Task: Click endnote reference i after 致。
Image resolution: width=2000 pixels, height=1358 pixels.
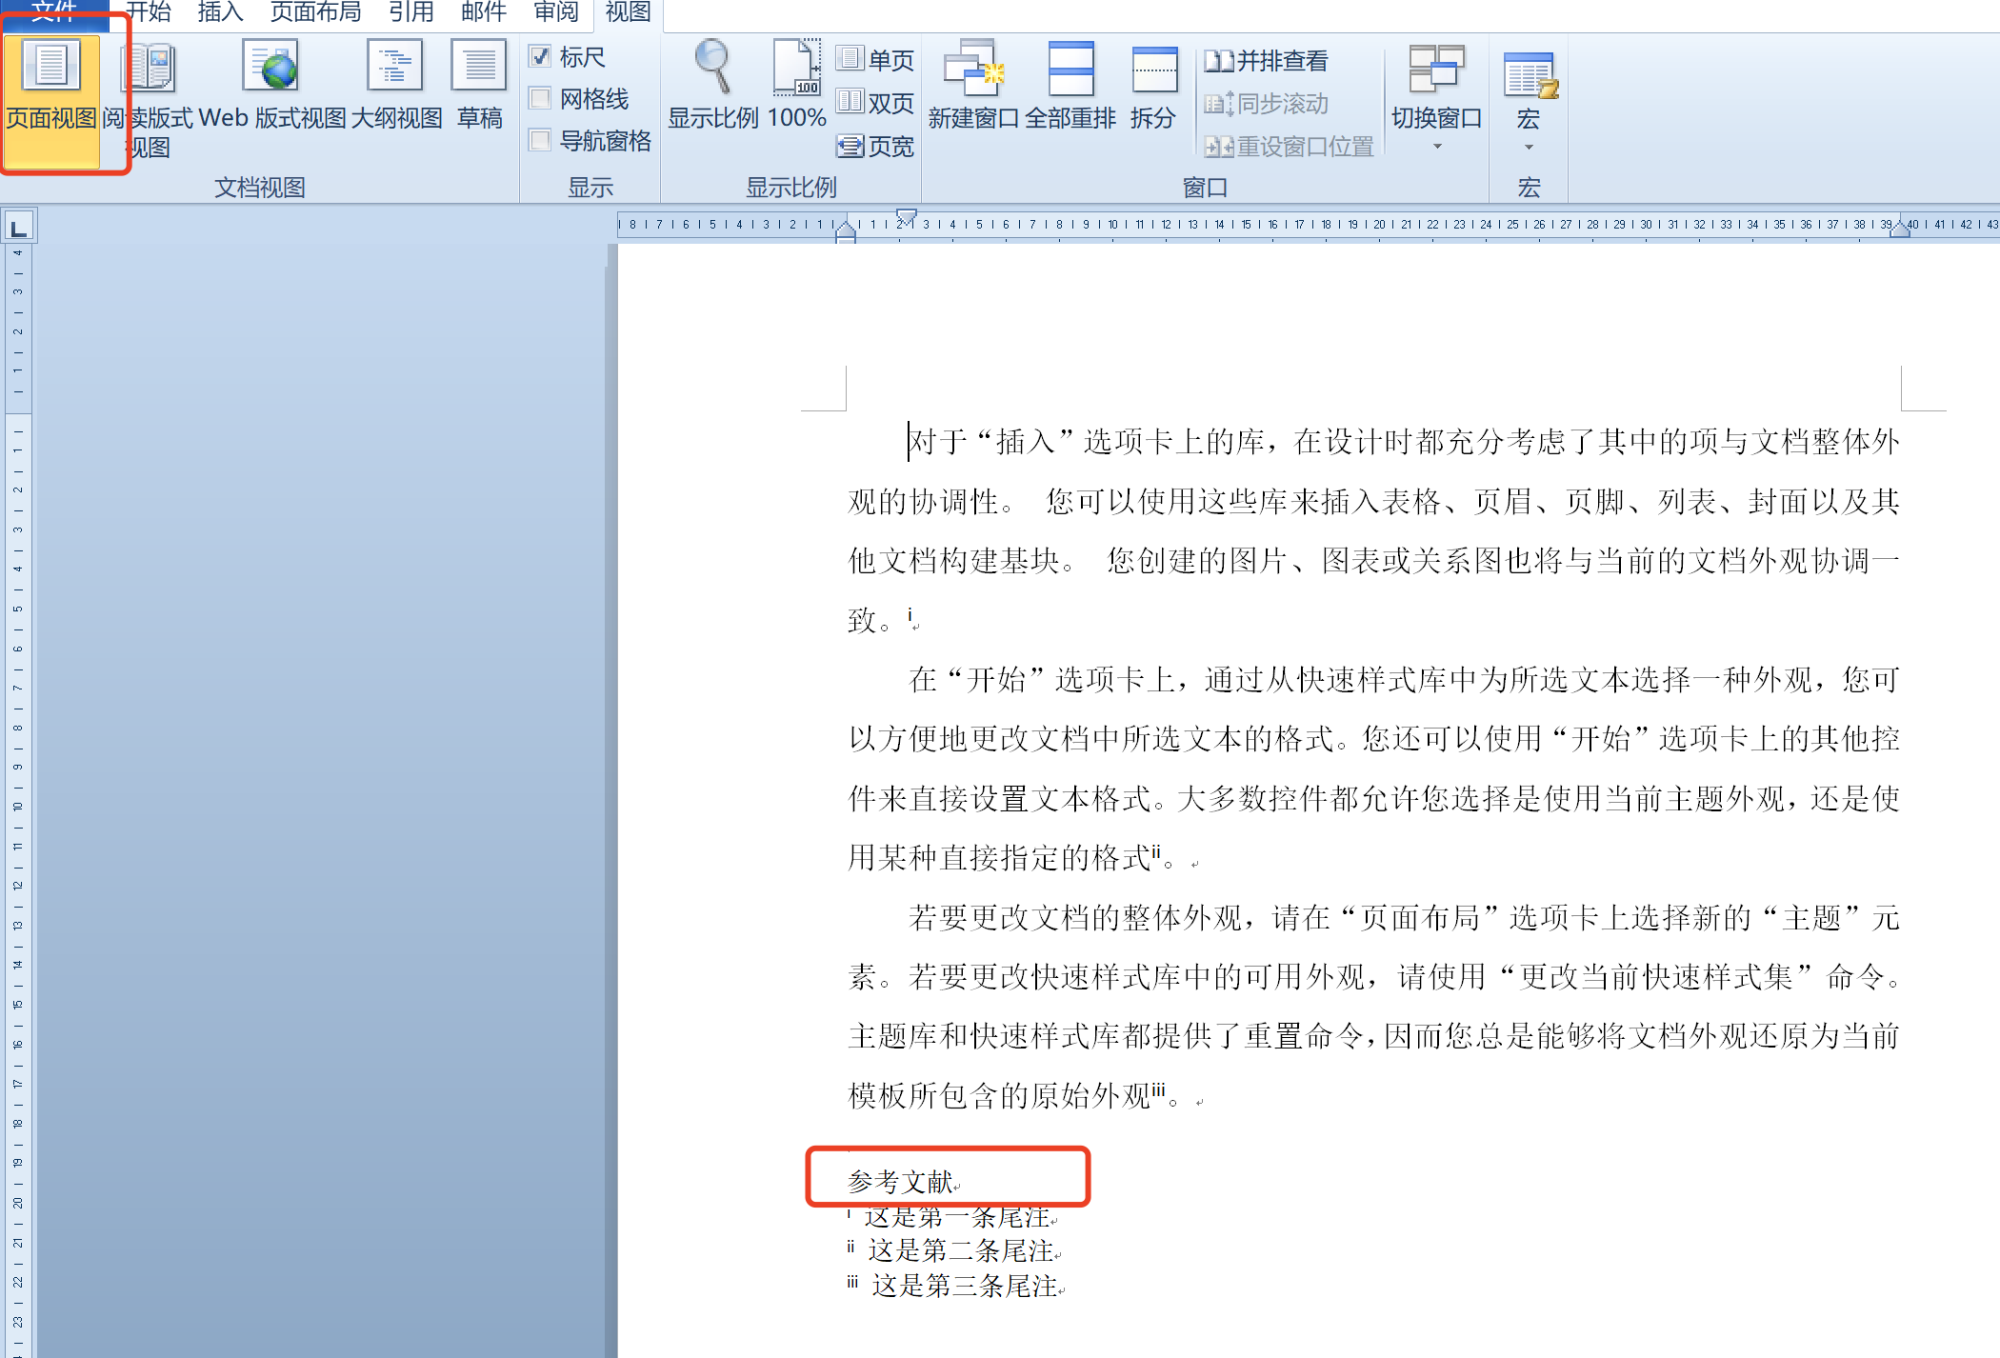Action: coord(910,614)
